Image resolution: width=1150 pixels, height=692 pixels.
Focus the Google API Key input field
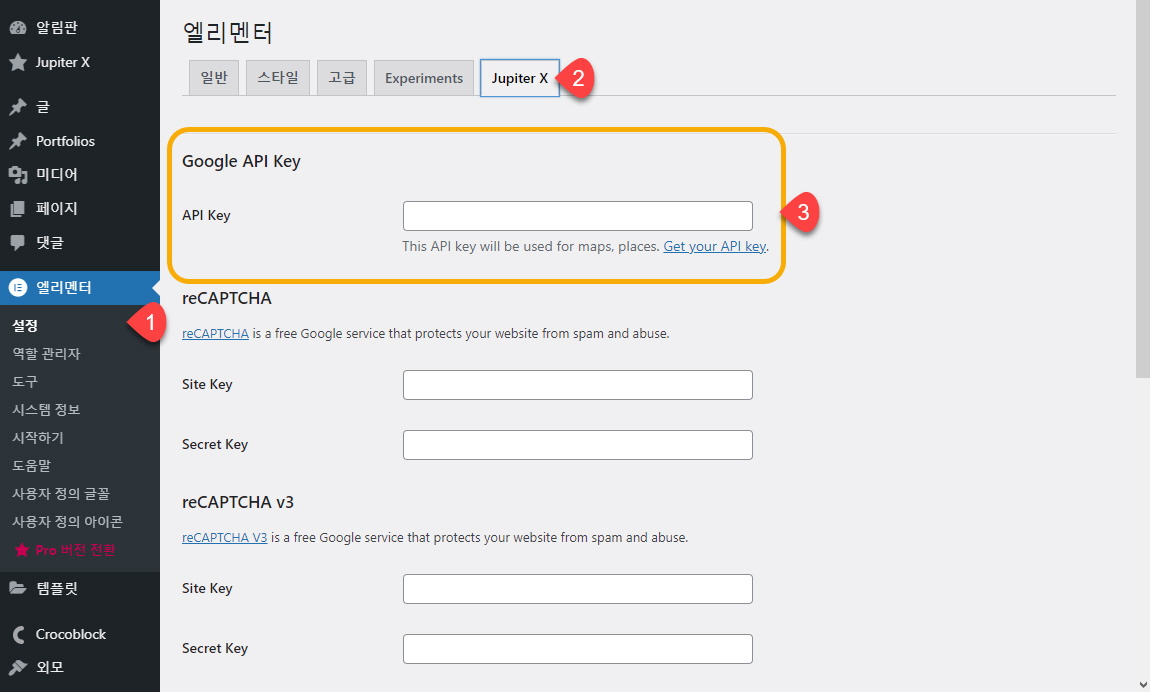tap(578, 216)
